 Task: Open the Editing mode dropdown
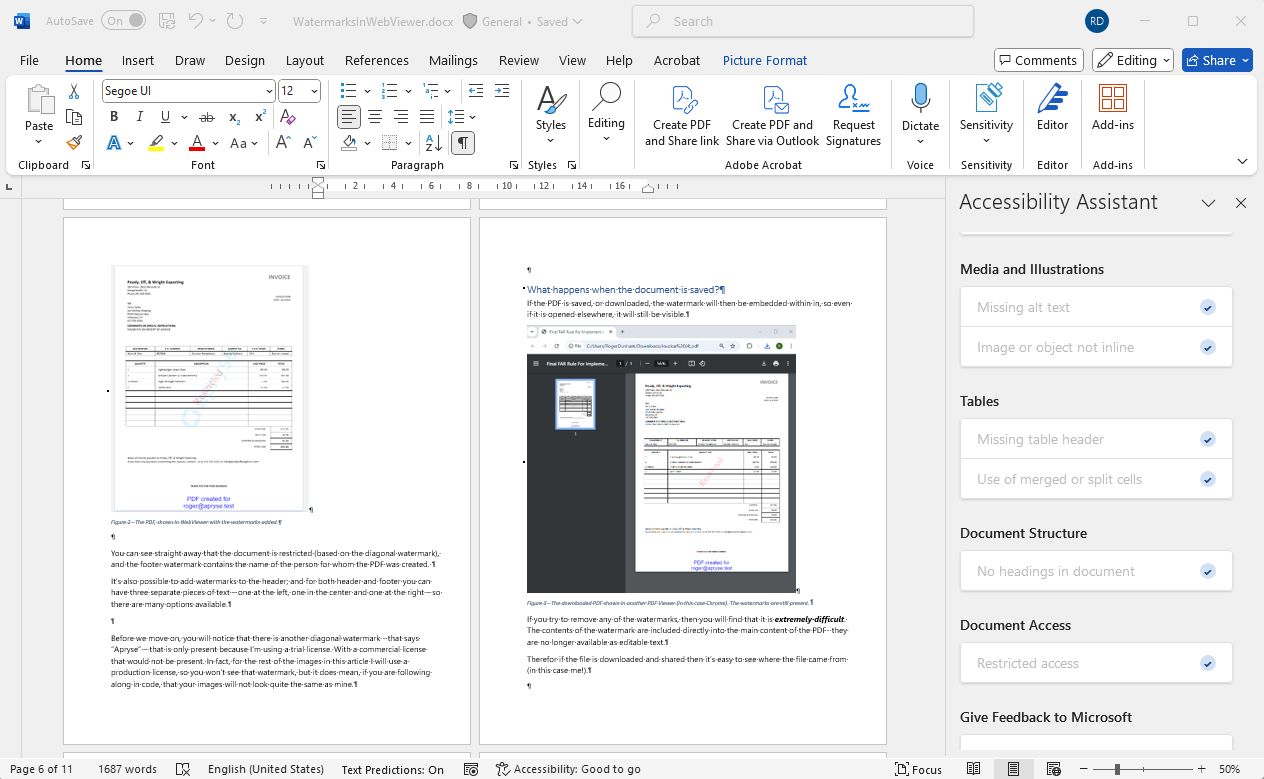click(1133, 60)
